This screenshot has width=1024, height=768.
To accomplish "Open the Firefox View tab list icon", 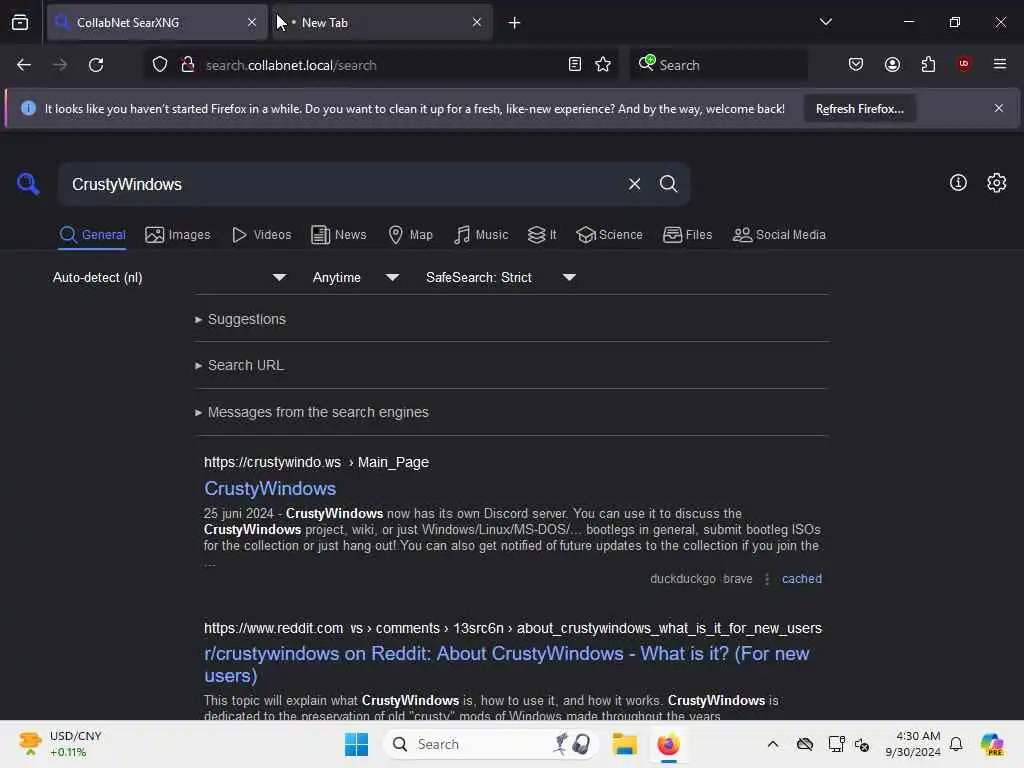I will click(x=20, y=23).
